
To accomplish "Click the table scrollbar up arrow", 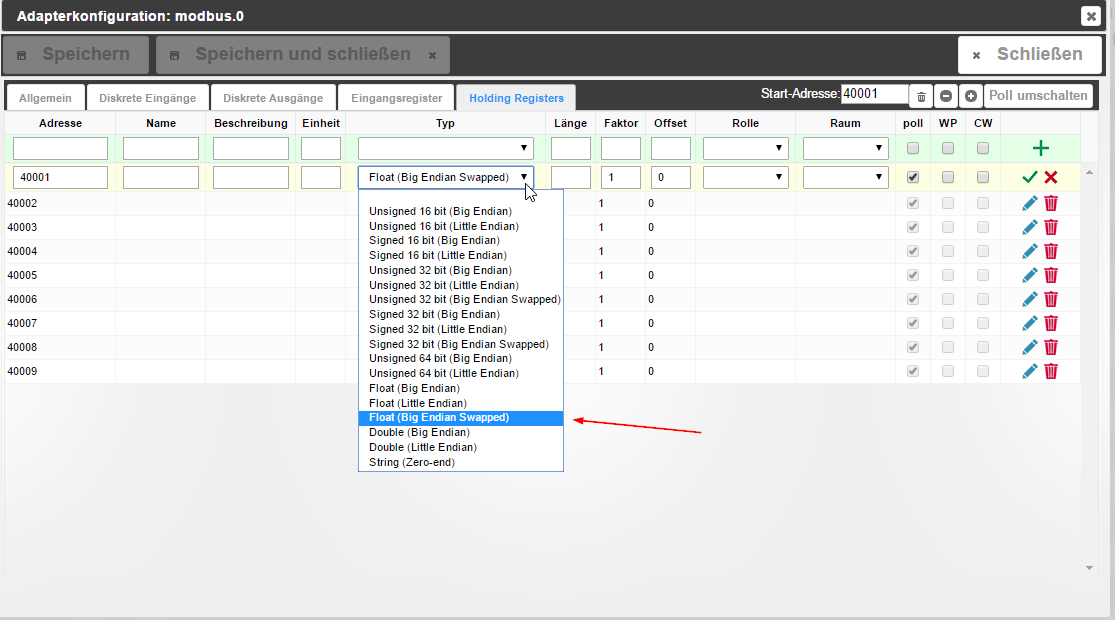I will 1089,173.
